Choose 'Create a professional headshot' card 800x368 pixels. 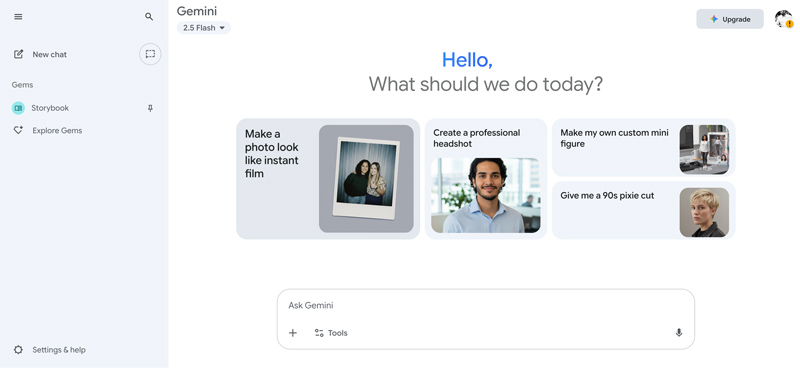(486, 179)
